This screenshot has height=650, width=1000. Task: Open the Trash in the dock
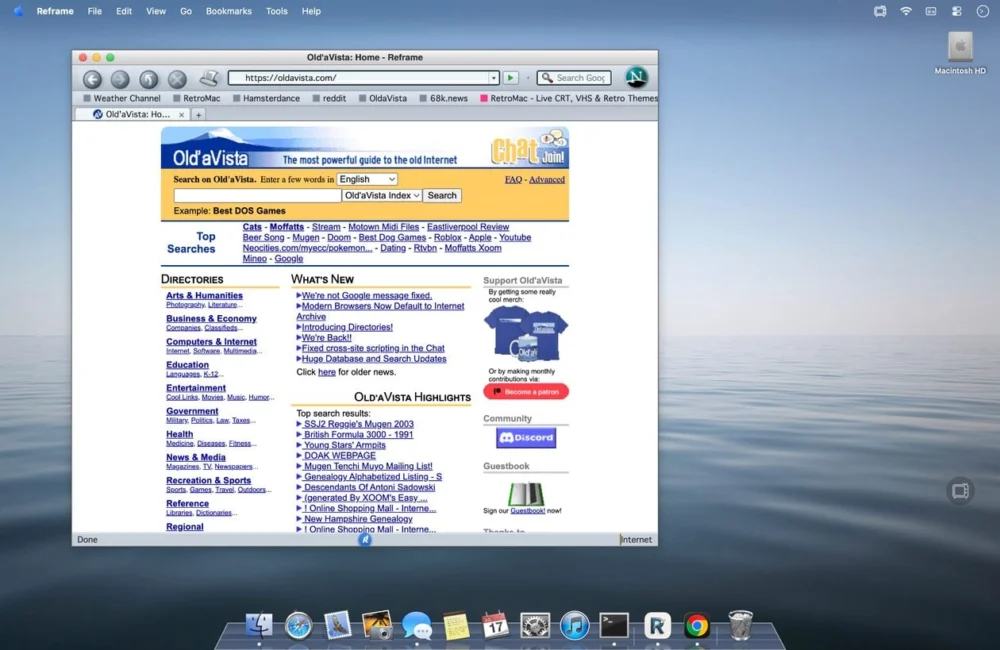click(740, 624)
